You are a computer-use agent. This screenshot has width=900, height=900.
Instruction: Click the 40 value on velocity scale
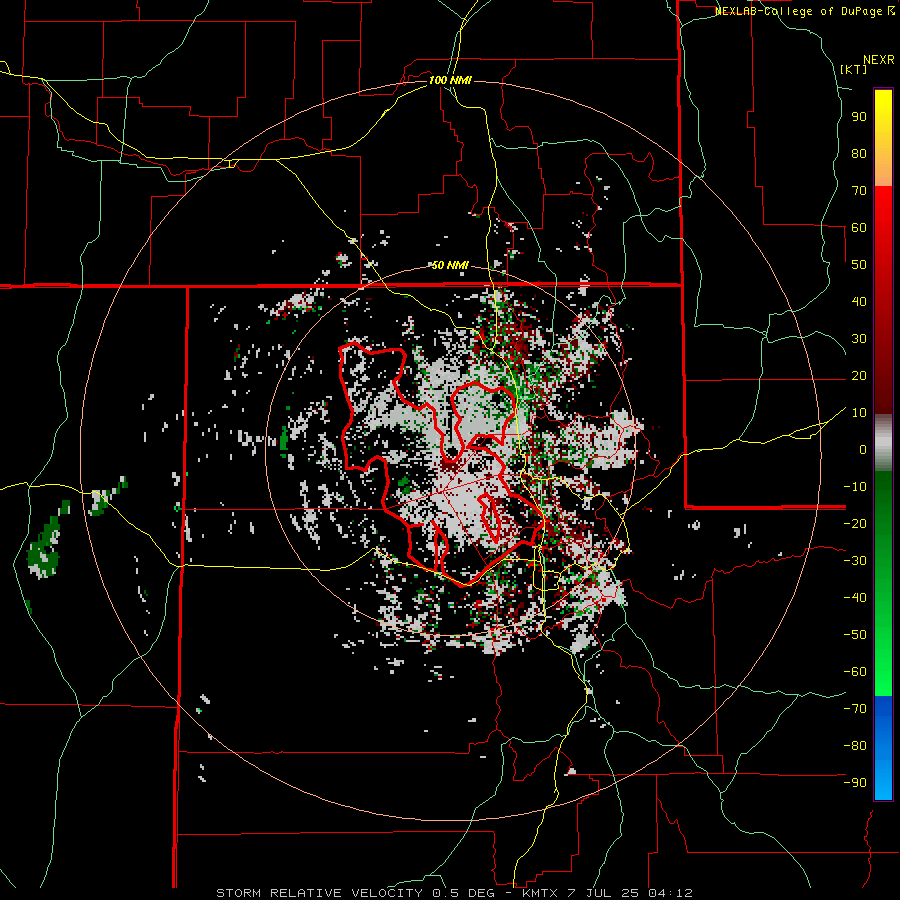click(x=859, y=302)
